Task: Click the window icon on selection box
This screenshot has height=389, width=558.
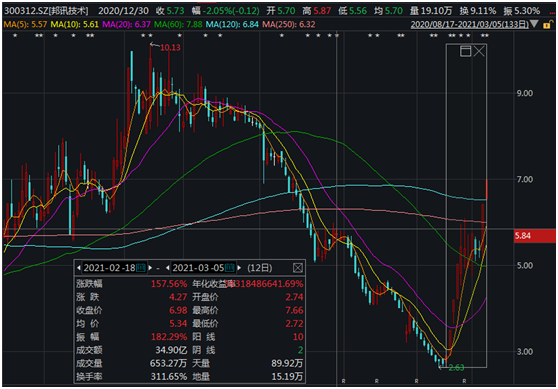Action: 465,51
